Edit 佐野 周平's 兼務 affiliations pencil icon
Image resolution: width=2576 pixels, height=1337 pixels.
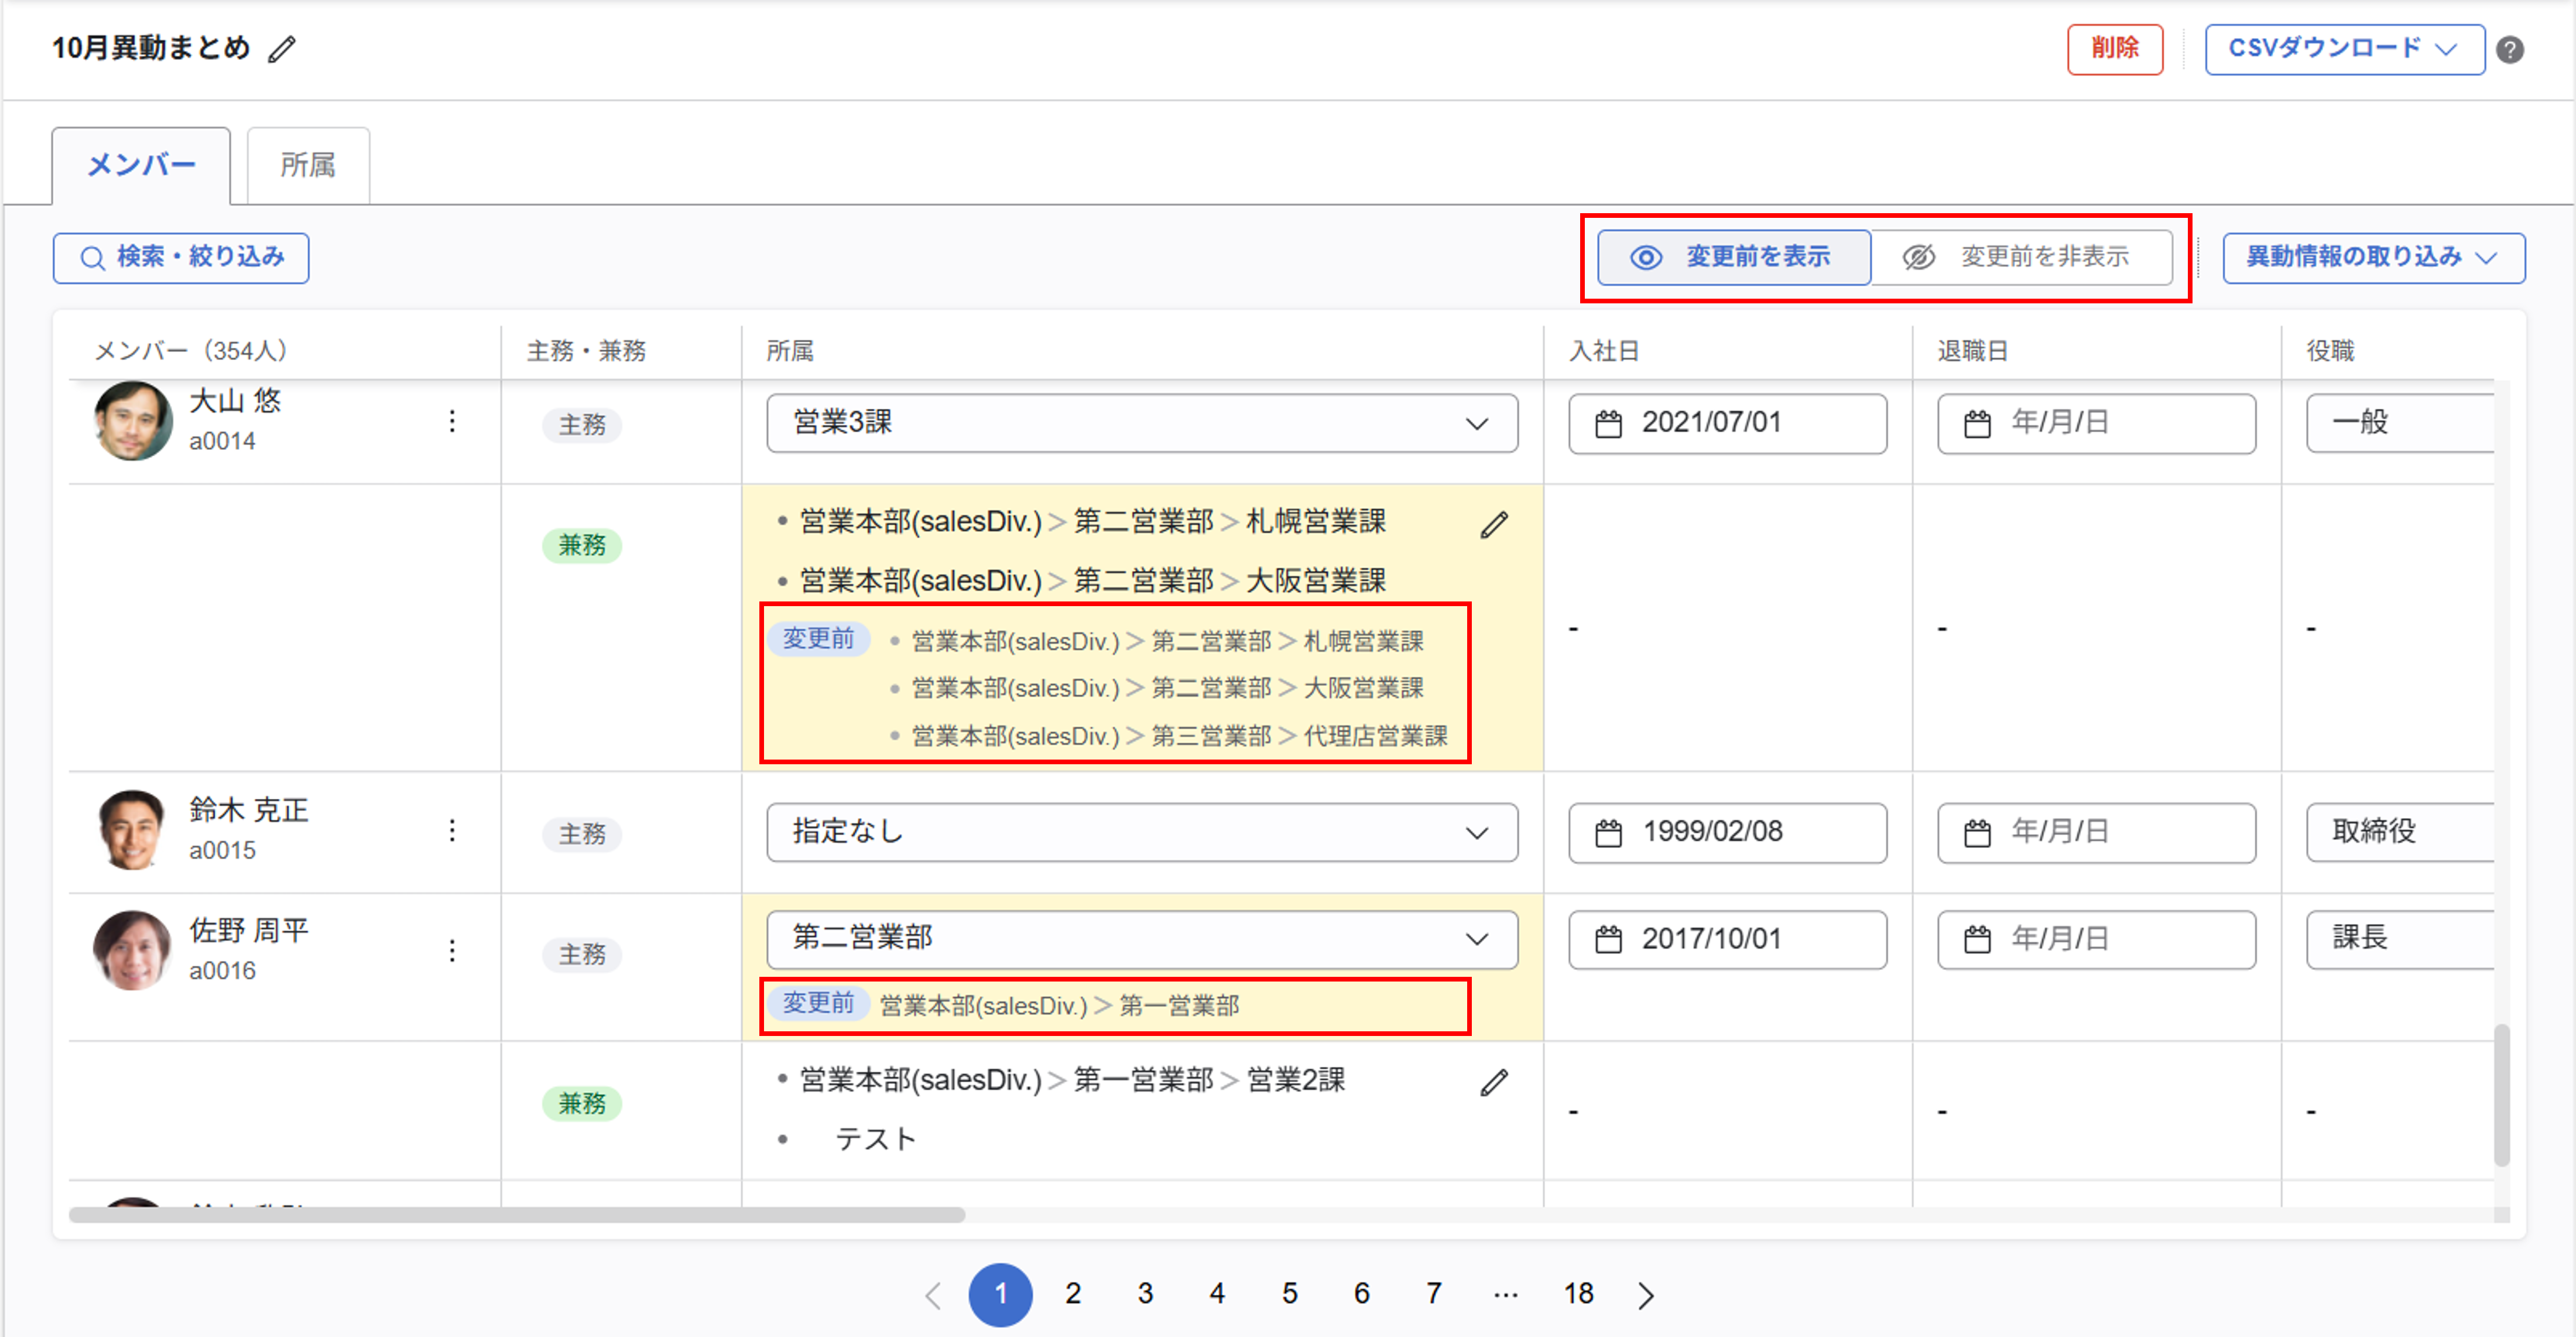pyautogui.click(x=1494, y=1082)
